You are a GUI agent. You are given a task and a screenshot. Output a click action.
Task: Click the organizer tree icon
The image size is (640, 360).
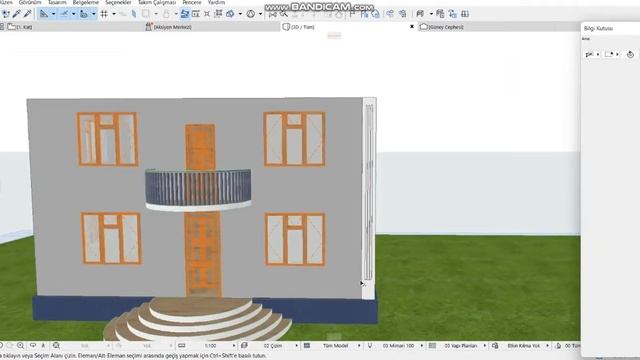point(440,14)
